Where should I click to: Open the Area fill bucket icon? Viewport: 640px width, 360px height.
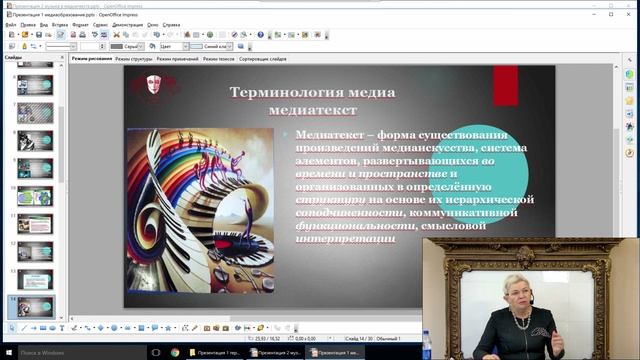pos(152,46)
